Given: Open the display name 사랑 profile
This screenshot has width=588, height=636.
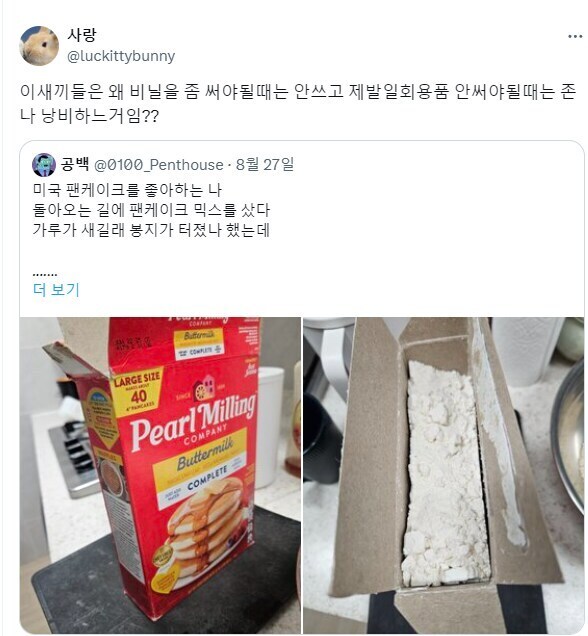Looking at the screenshot, I should click(82, 35).
